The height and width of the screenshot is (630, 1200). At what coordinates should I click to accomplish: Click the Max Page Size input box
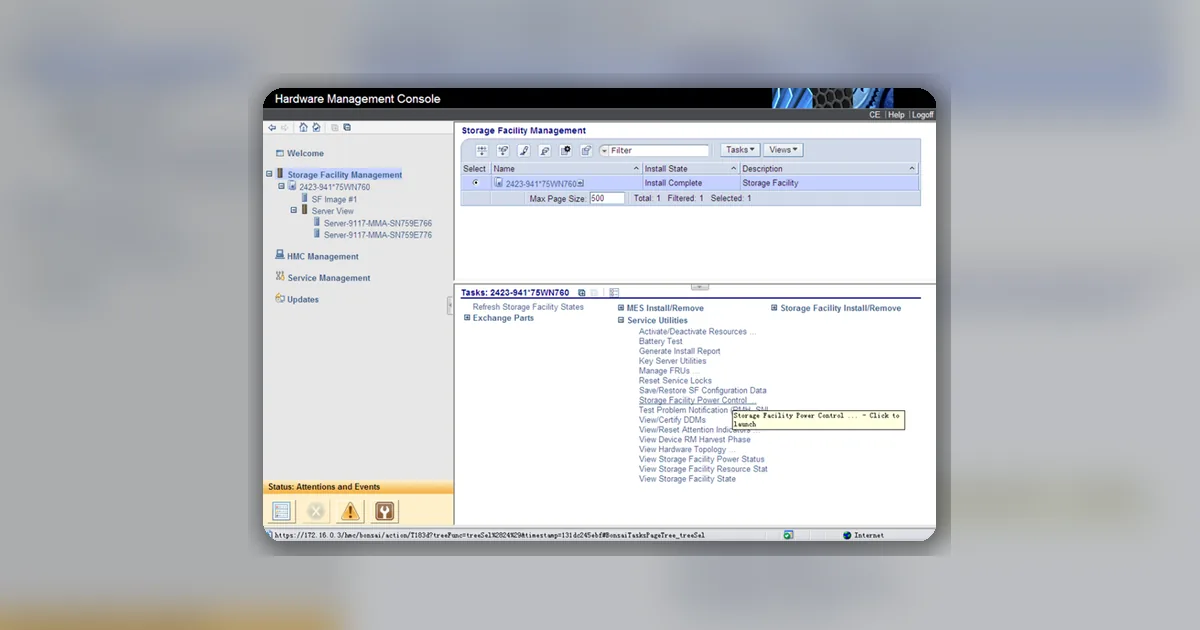coord(607,199)
